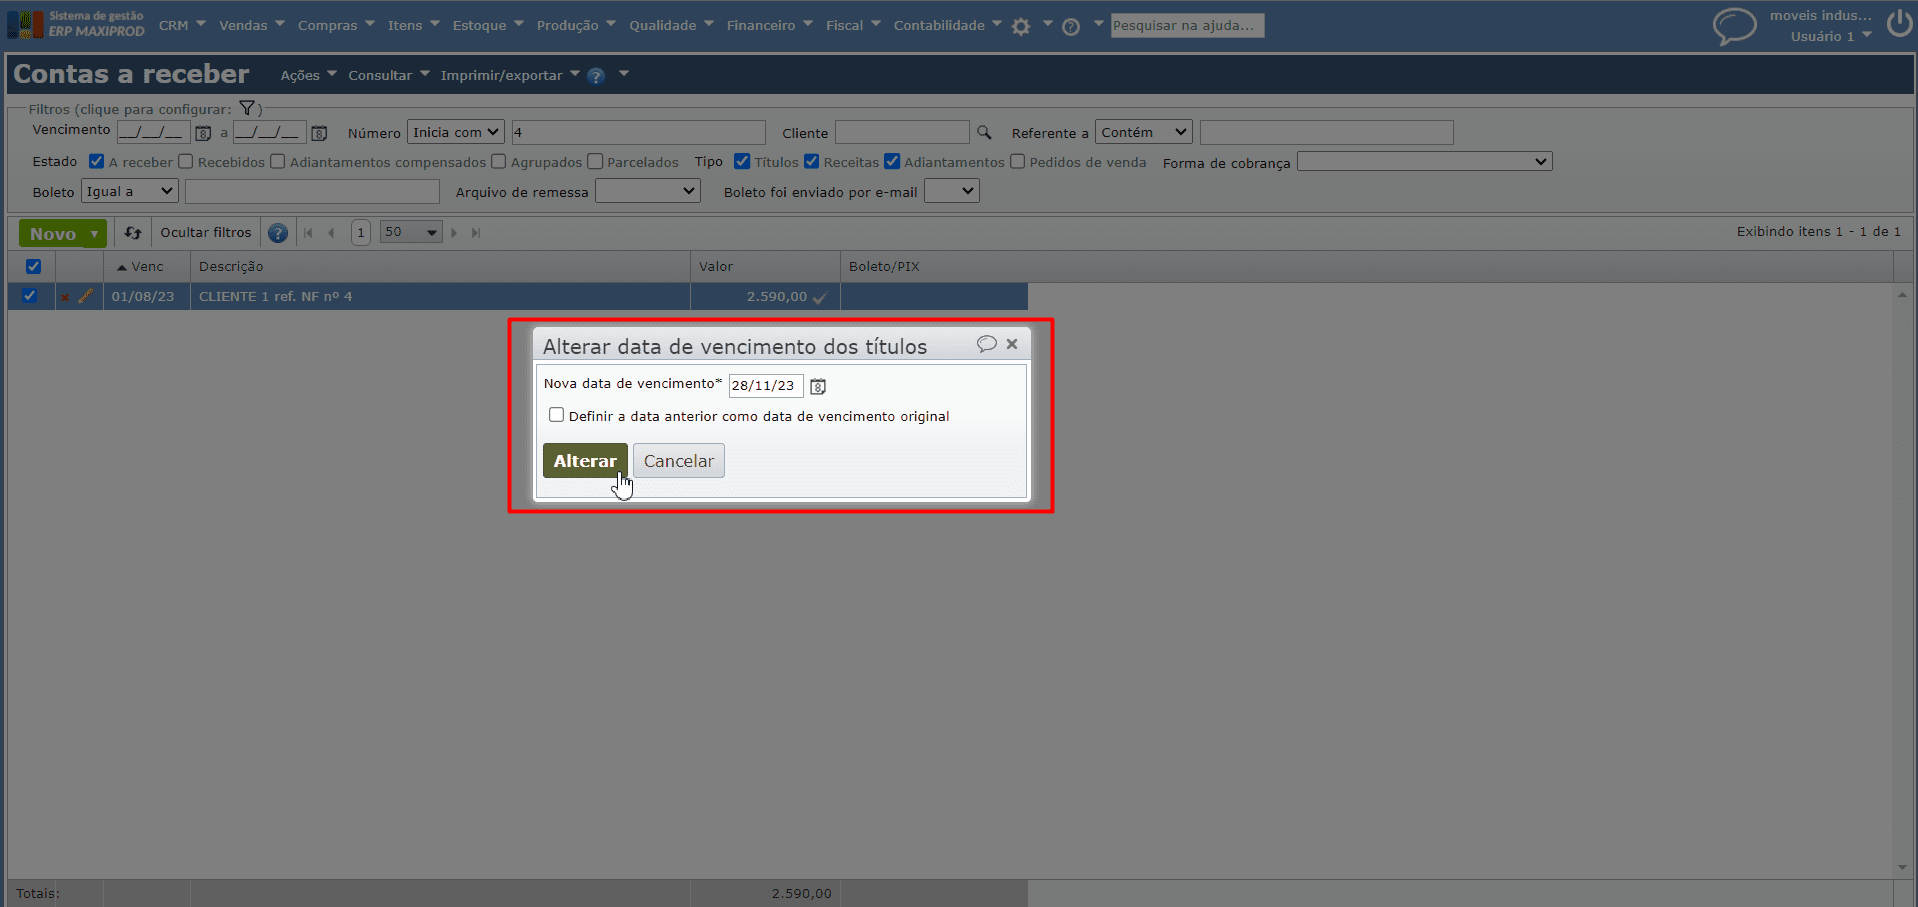Viewport: 1918px width, 907px height.
Task: Click the filter funnel configure icon
Action: pyautogui.click(x=247, y=108)
